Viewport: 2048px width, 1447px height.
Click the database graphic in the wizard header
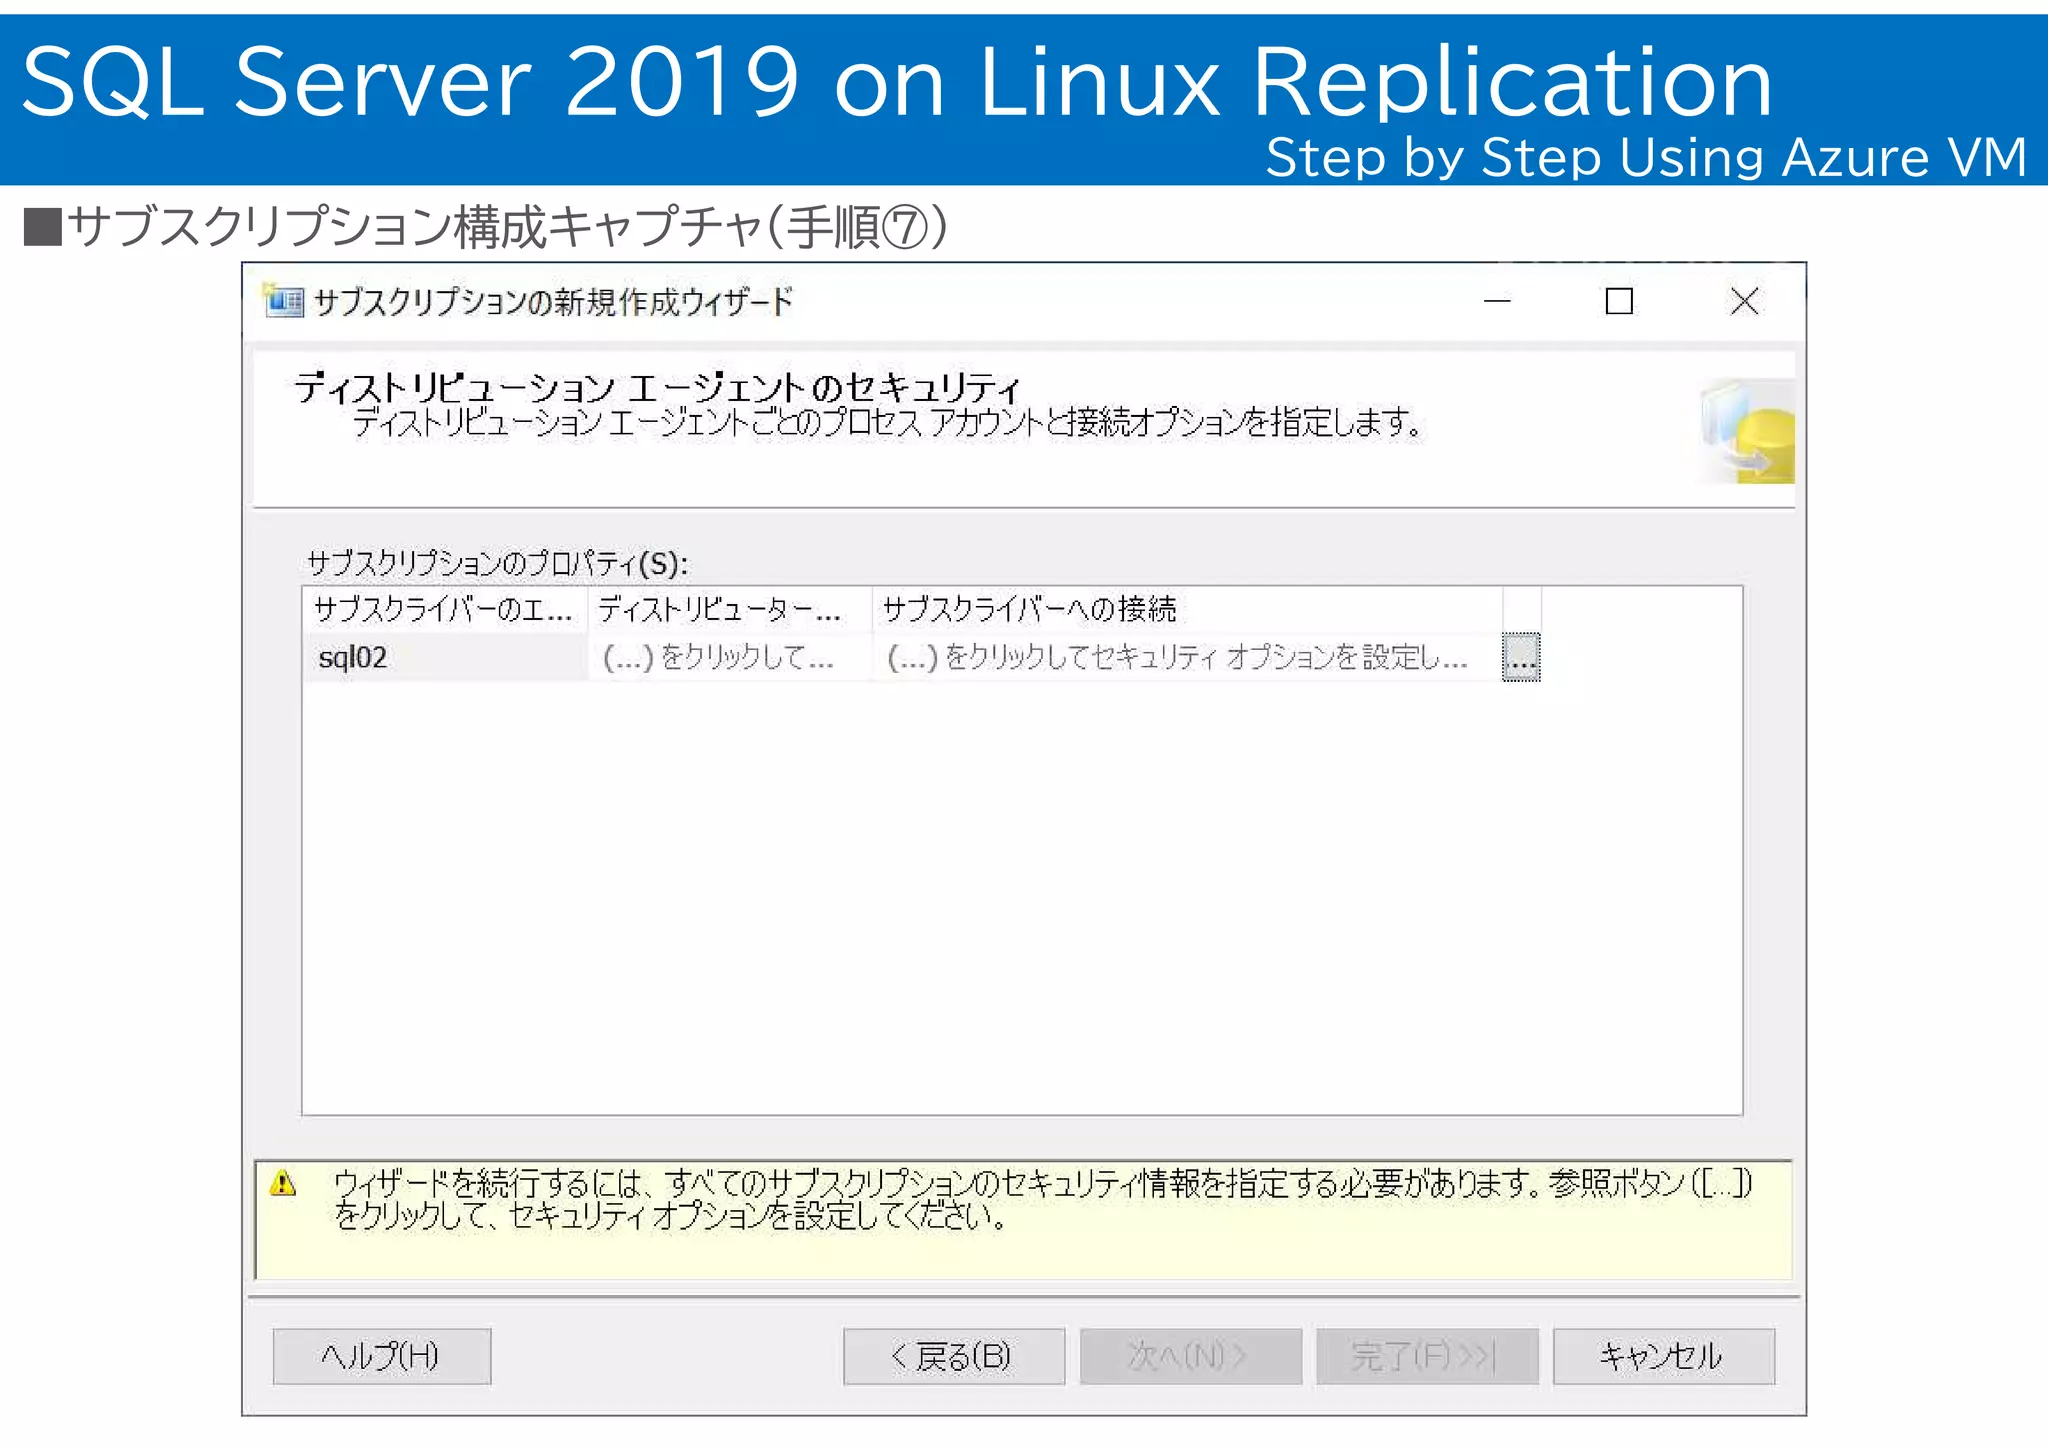(1747, 431)
